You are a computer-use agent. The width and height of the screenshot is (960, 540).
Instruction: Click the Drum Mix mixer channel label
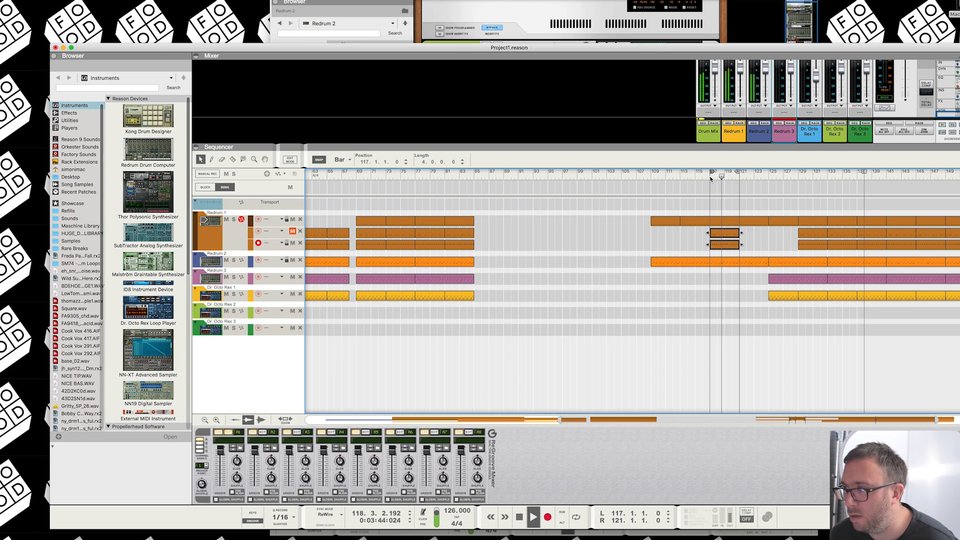[x=708, y=132]
